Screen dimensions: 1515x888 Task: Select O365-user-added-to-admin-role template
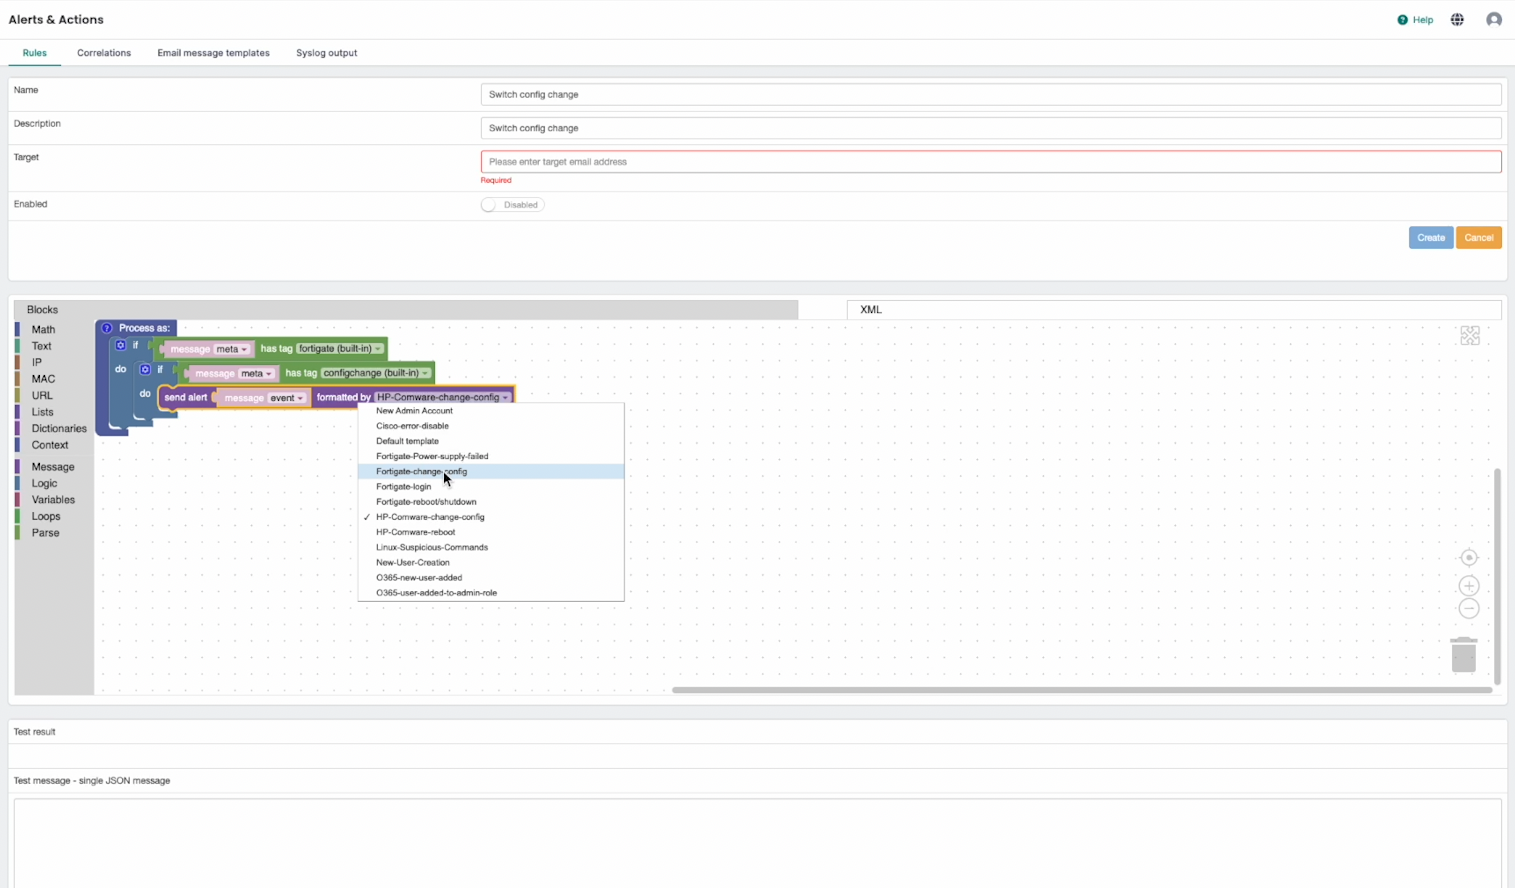point(491,593)
